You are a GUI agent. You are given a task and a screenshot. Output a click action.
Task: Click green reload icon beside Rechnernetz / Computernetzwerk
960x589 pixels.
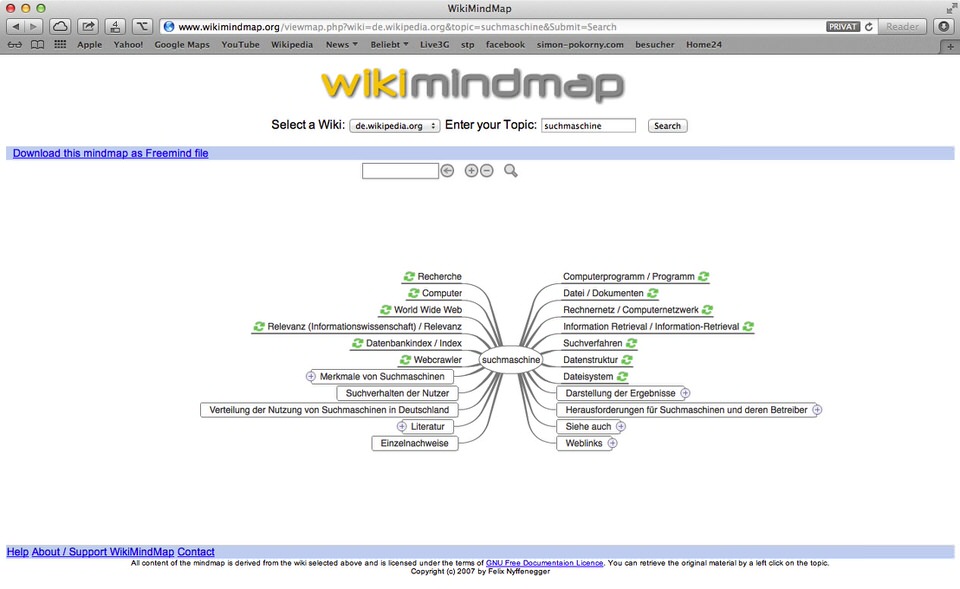(708, 310)
